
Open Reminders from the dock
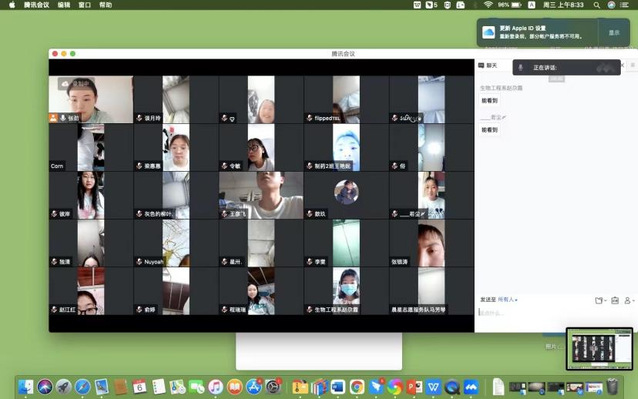(159, 387)
